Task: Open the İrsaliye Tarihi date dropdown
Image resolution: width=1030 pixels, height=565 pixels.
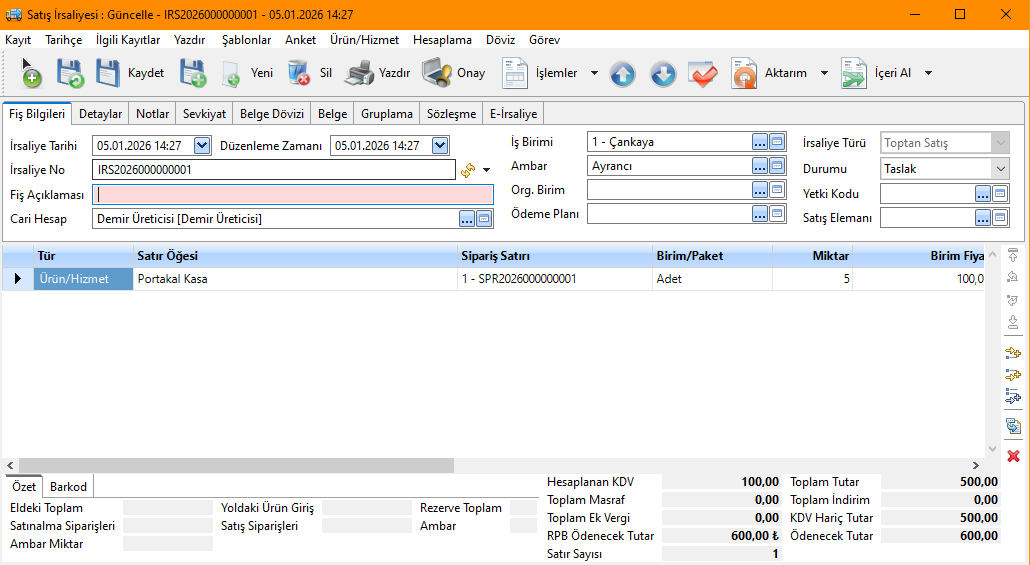Action: pos(202,146)
